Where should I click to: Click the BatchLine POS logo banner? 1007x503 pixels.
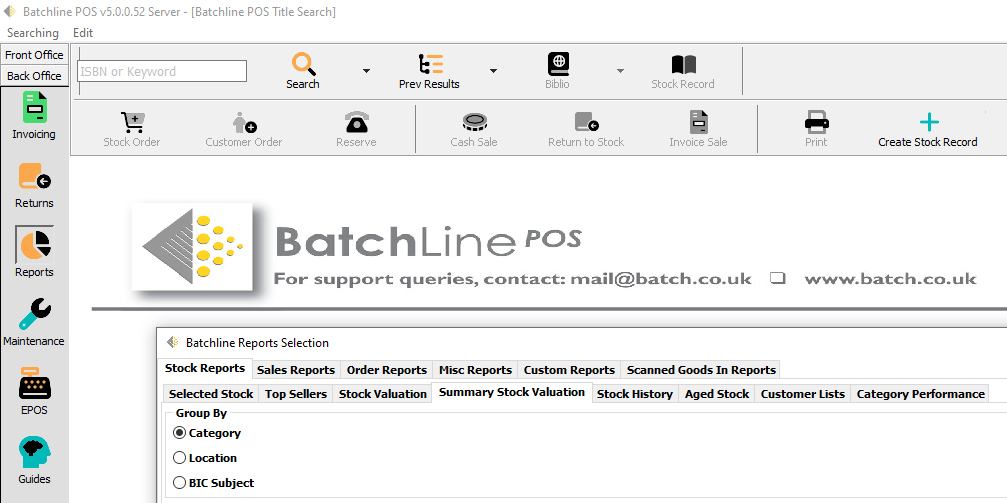click(554, 249)
